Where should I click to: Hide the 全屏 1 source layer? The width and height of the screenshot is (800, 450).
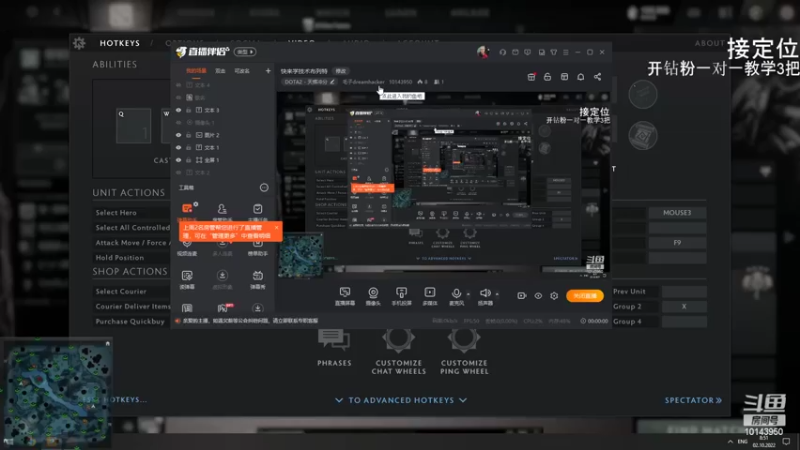pyautogui.click(x=179, y=160)
